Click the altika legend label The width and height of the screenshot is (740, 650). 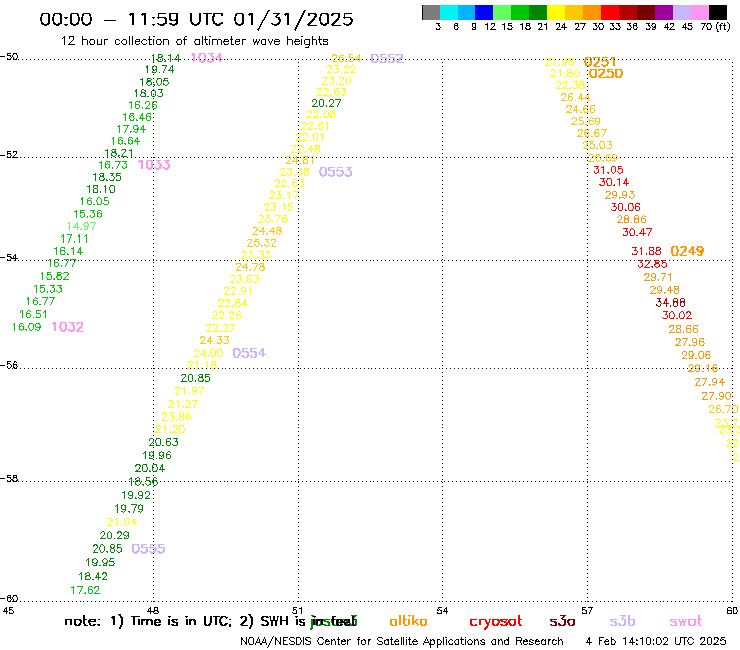(409, 621)
